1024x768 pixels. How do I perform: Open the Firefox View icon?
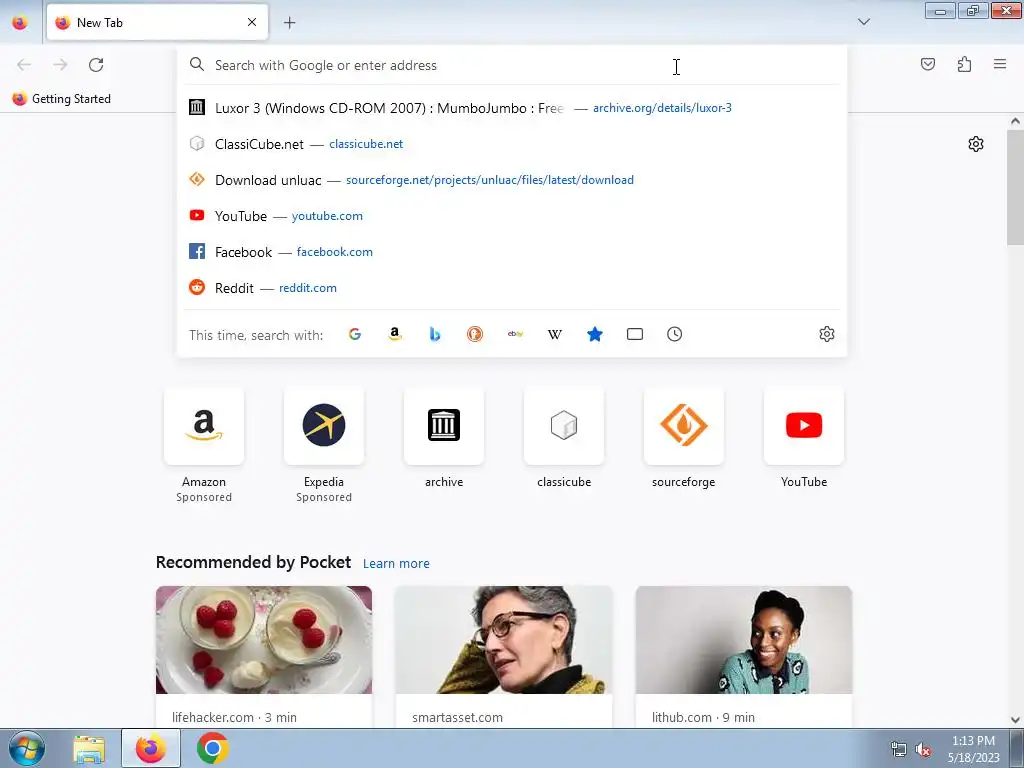[20, 22]
